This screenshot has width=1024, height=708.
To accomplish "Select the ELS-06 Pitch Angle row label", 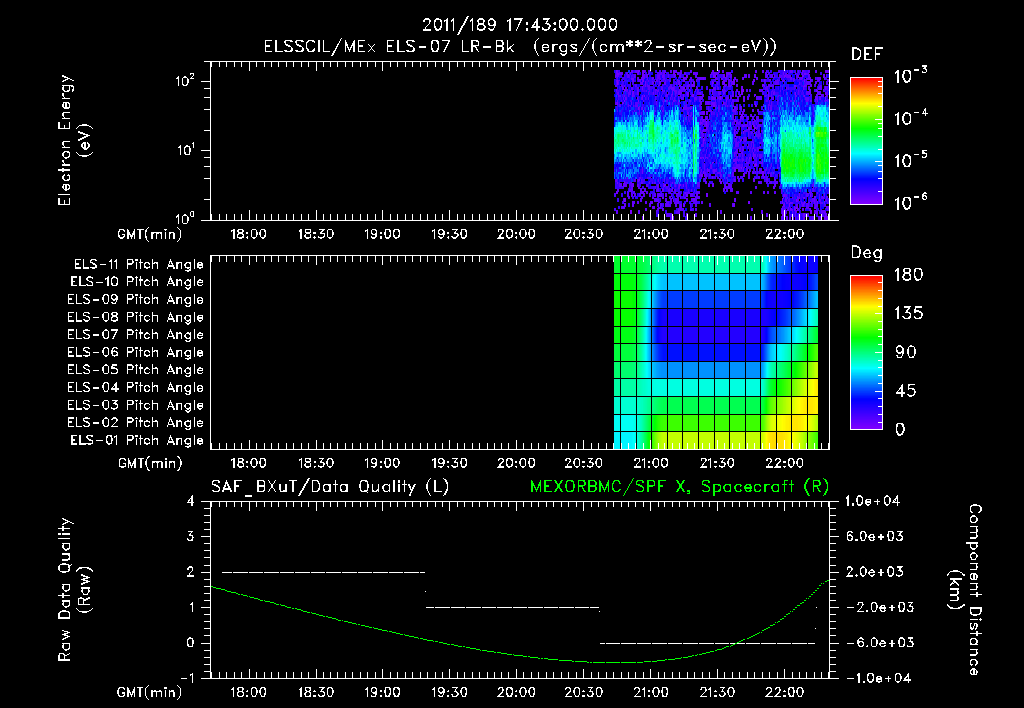I will tap(136, 353).
